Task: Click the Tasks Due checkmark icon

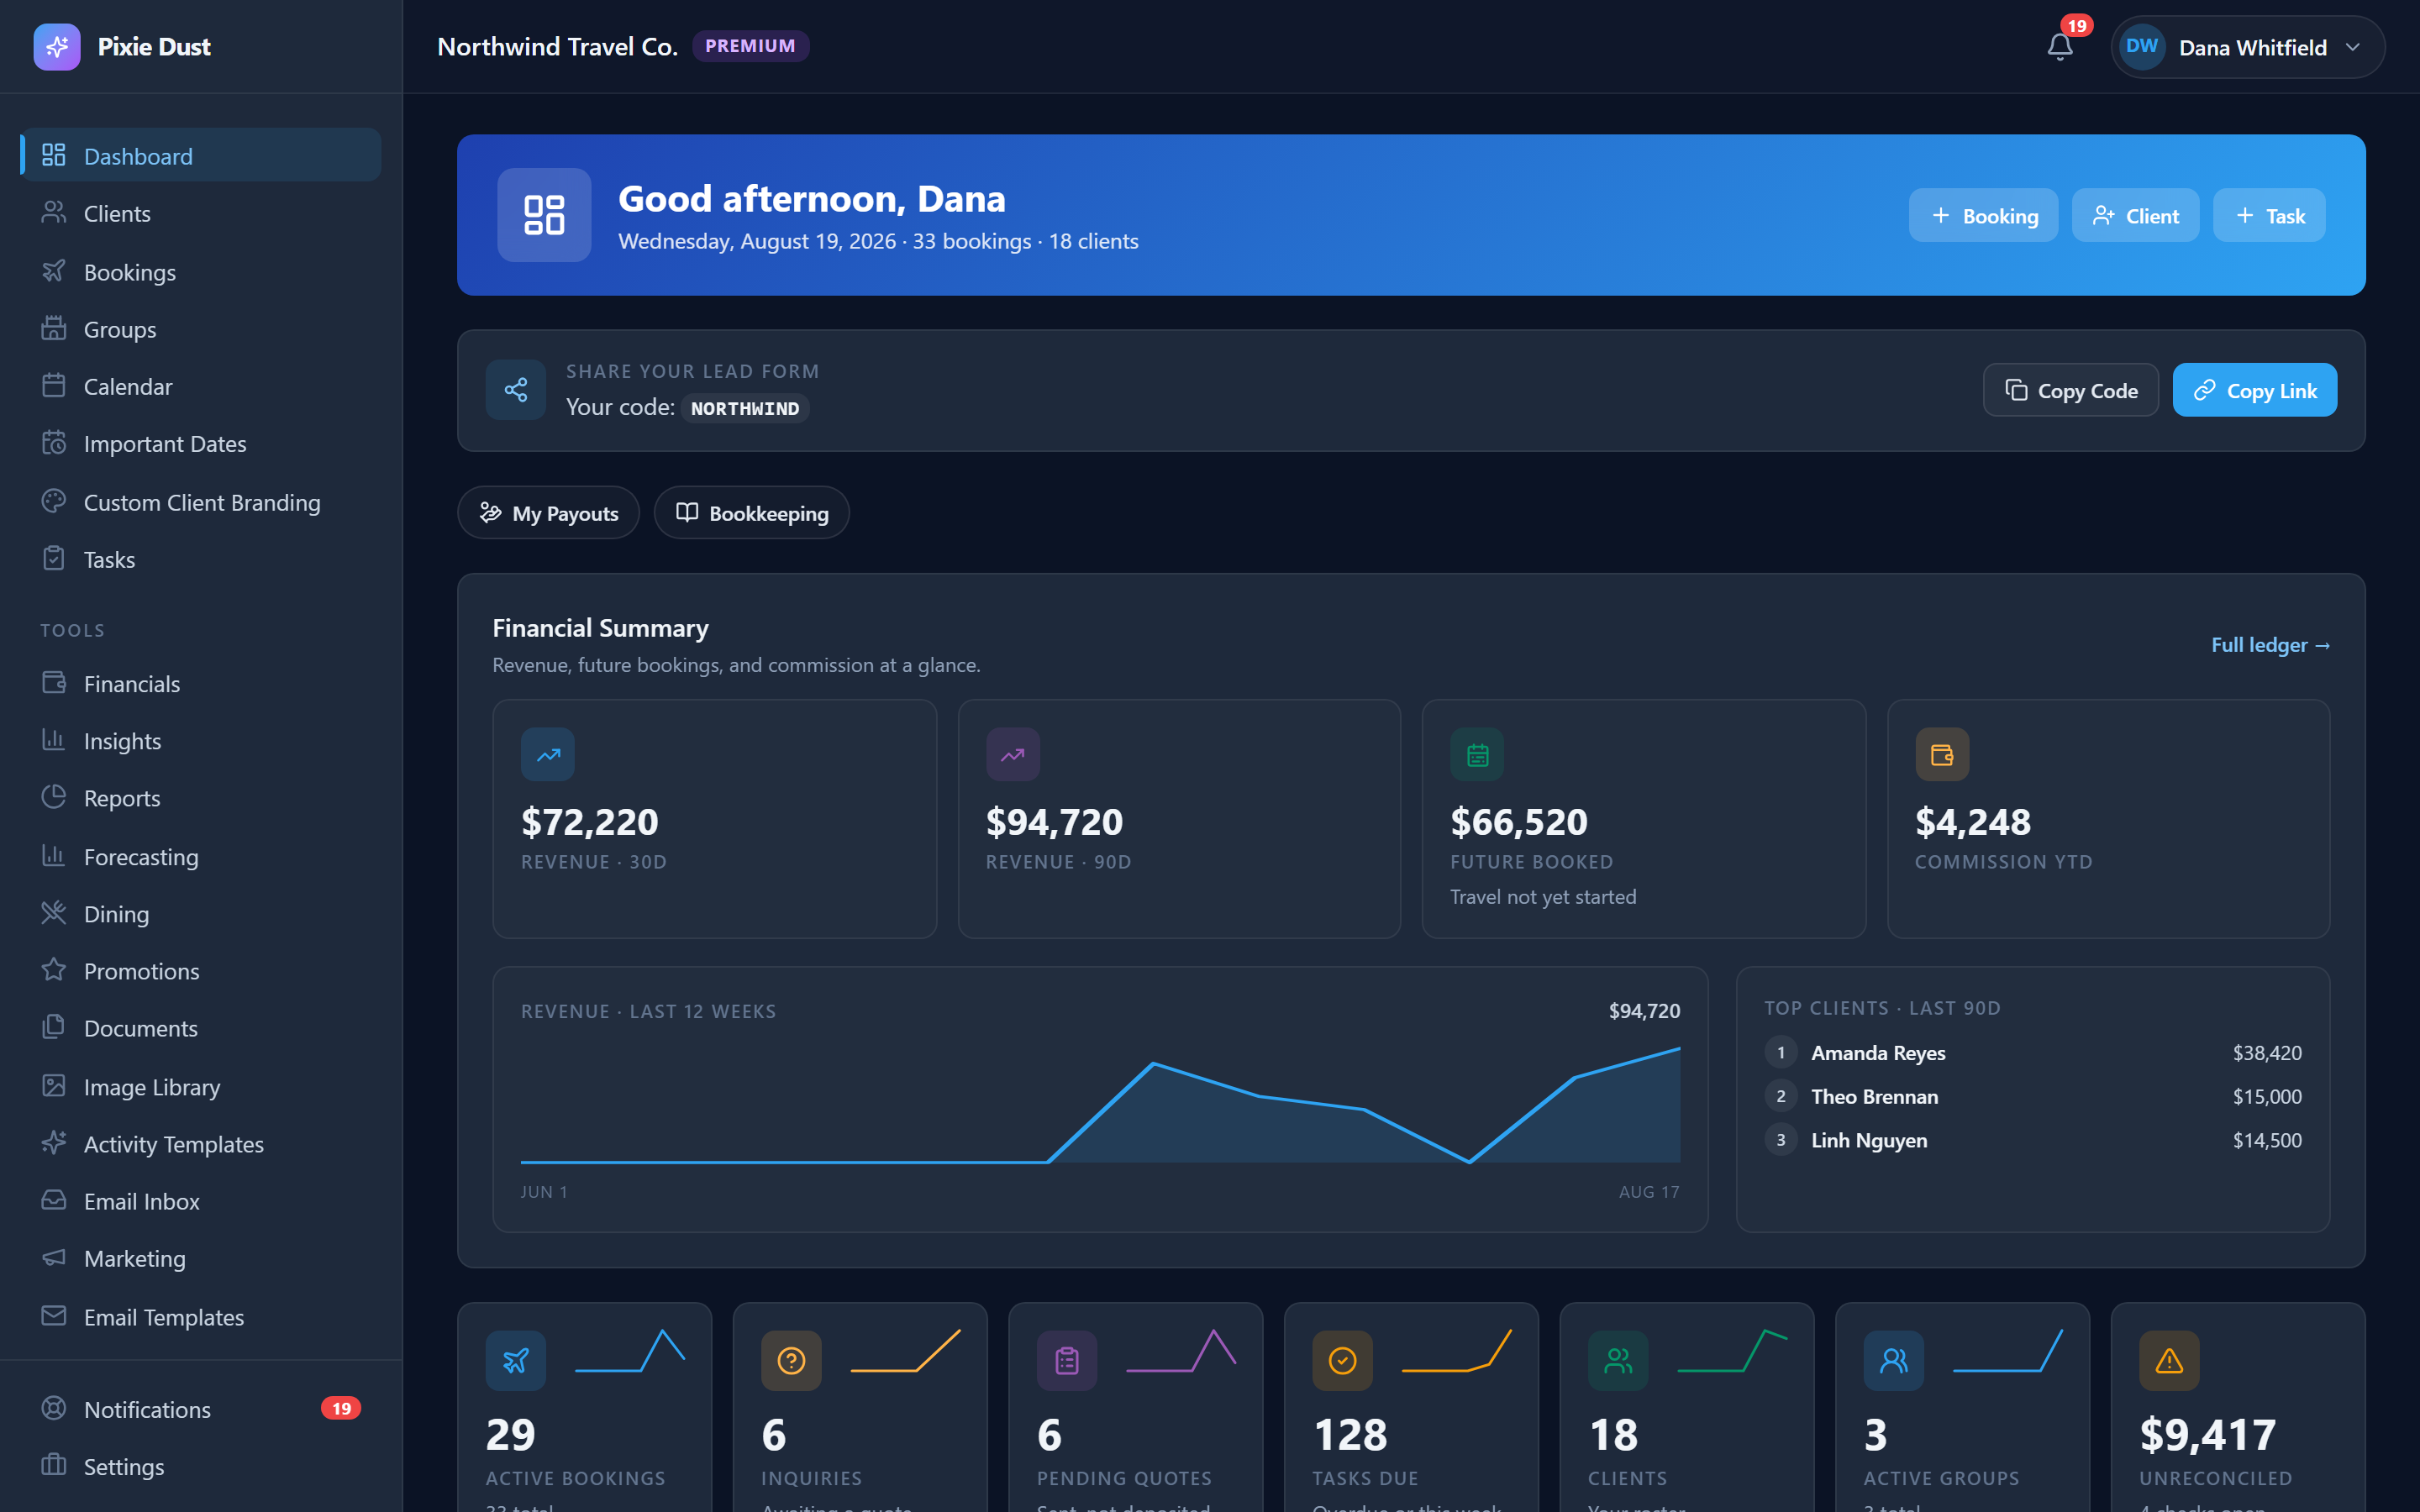Action: coord(1342,1361)
